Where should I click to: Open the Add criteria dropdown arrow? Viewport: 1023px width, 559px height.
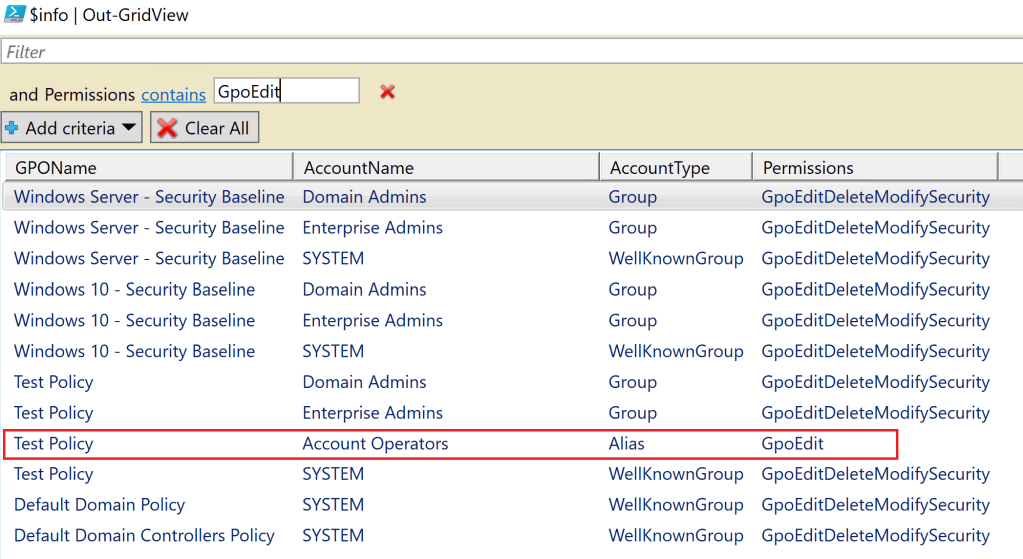(x=129, y=128)
